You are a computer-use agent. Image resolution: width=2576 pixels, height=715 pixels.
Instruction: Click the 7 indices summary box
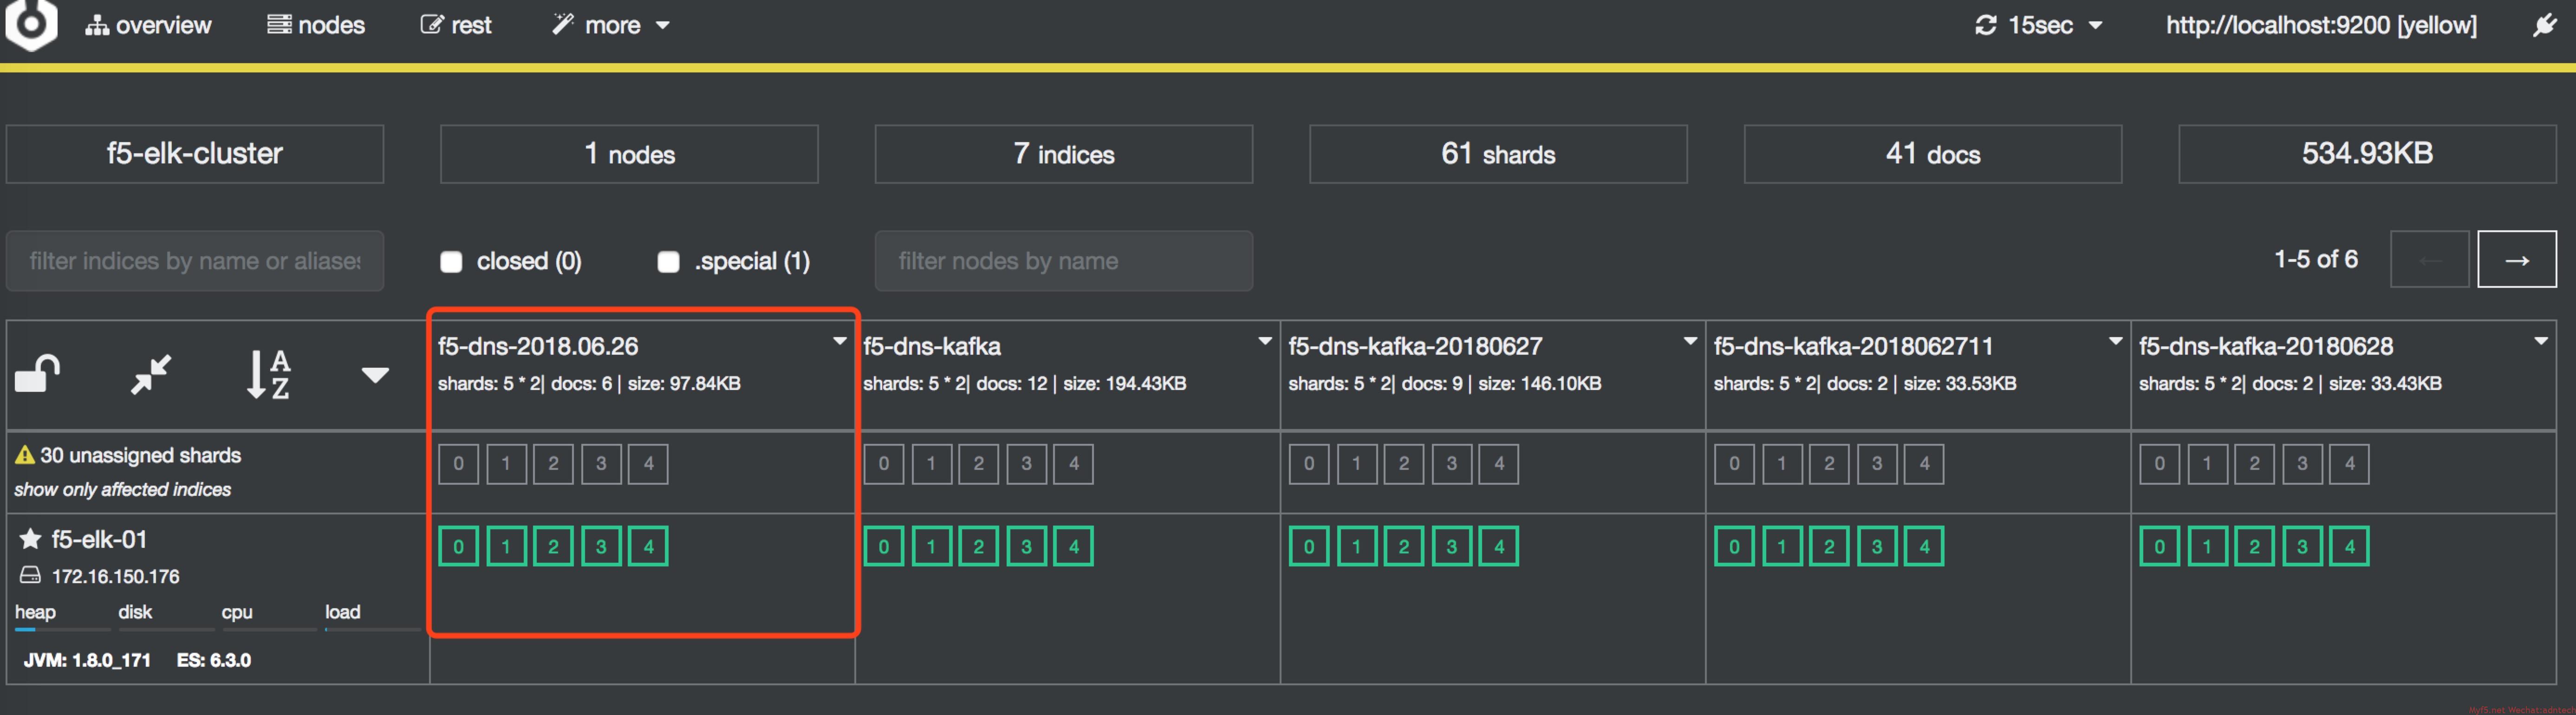1064,154
